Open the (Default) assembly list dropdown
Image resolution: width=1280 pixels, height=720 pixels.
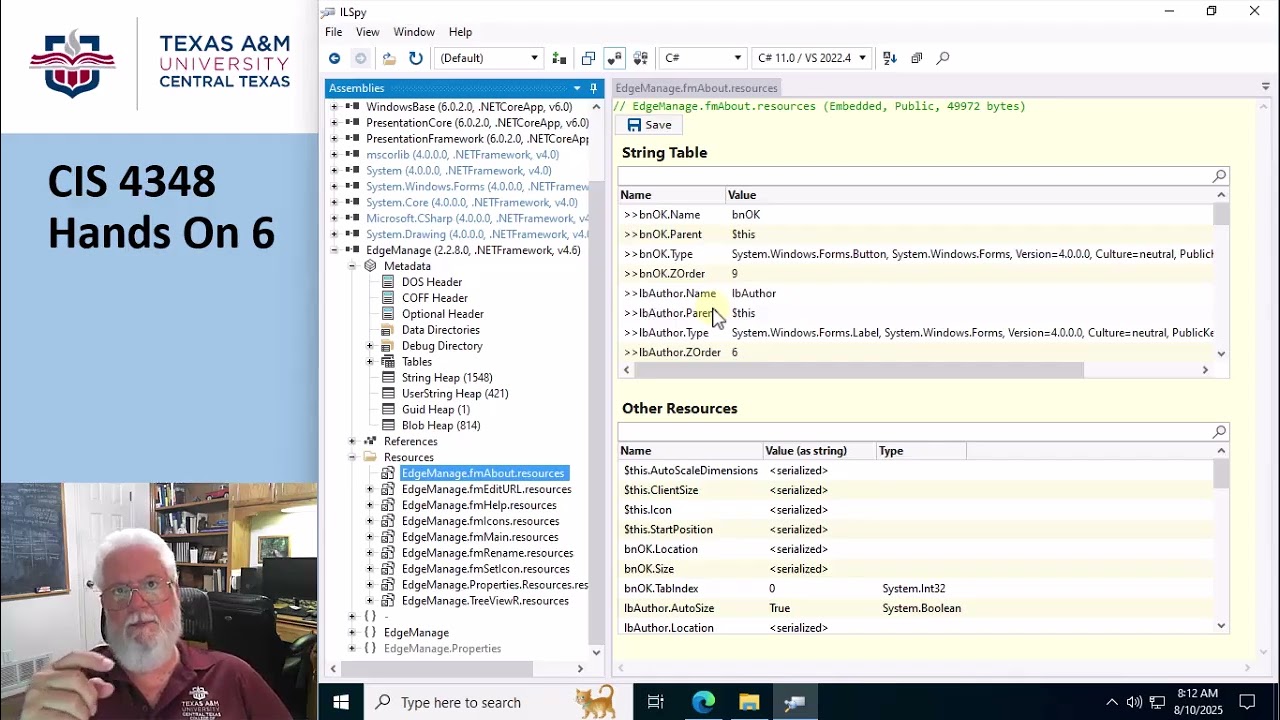point(489,58)
